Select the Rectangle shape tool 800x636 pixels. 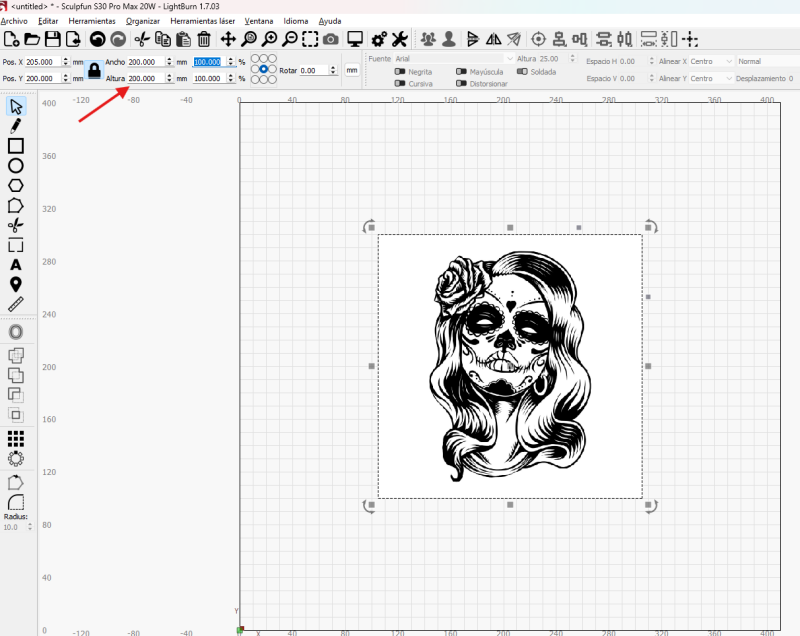point(16,146)
